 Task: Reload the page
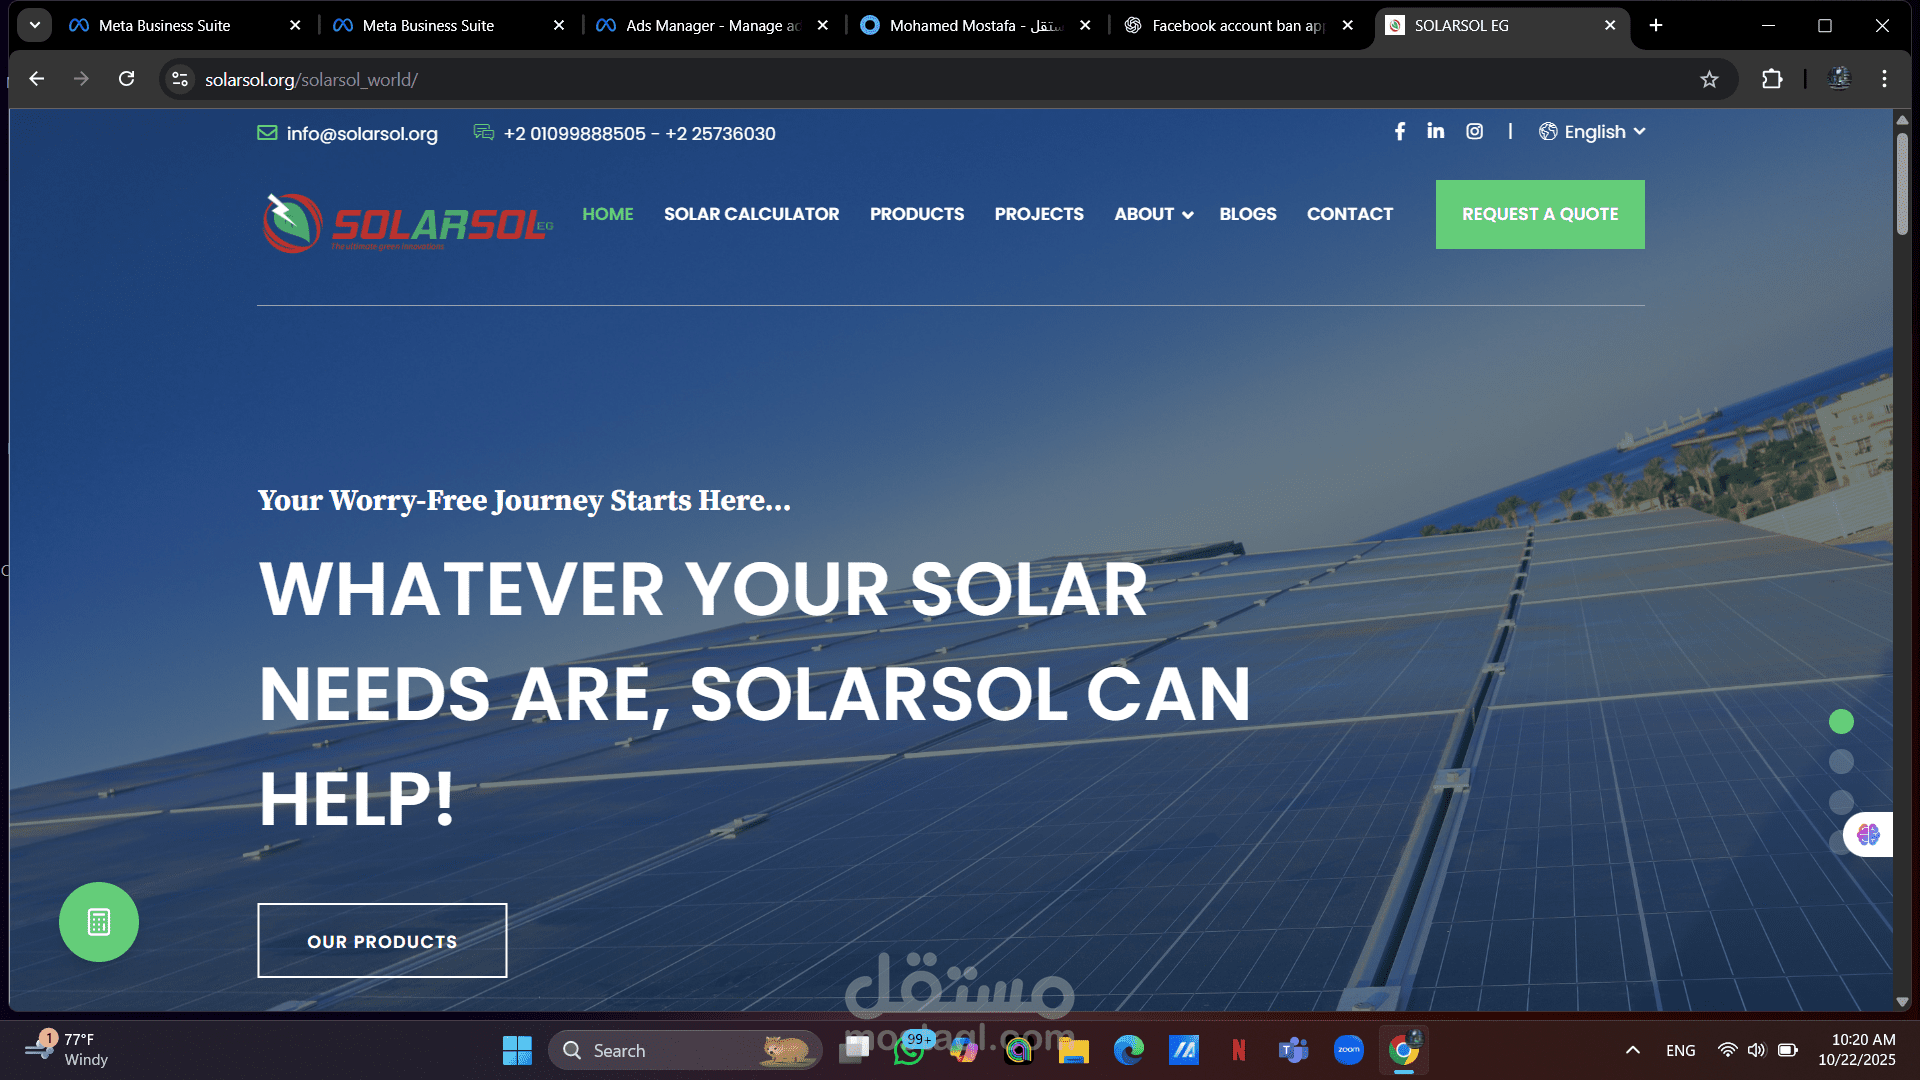[x=126, y=79]
